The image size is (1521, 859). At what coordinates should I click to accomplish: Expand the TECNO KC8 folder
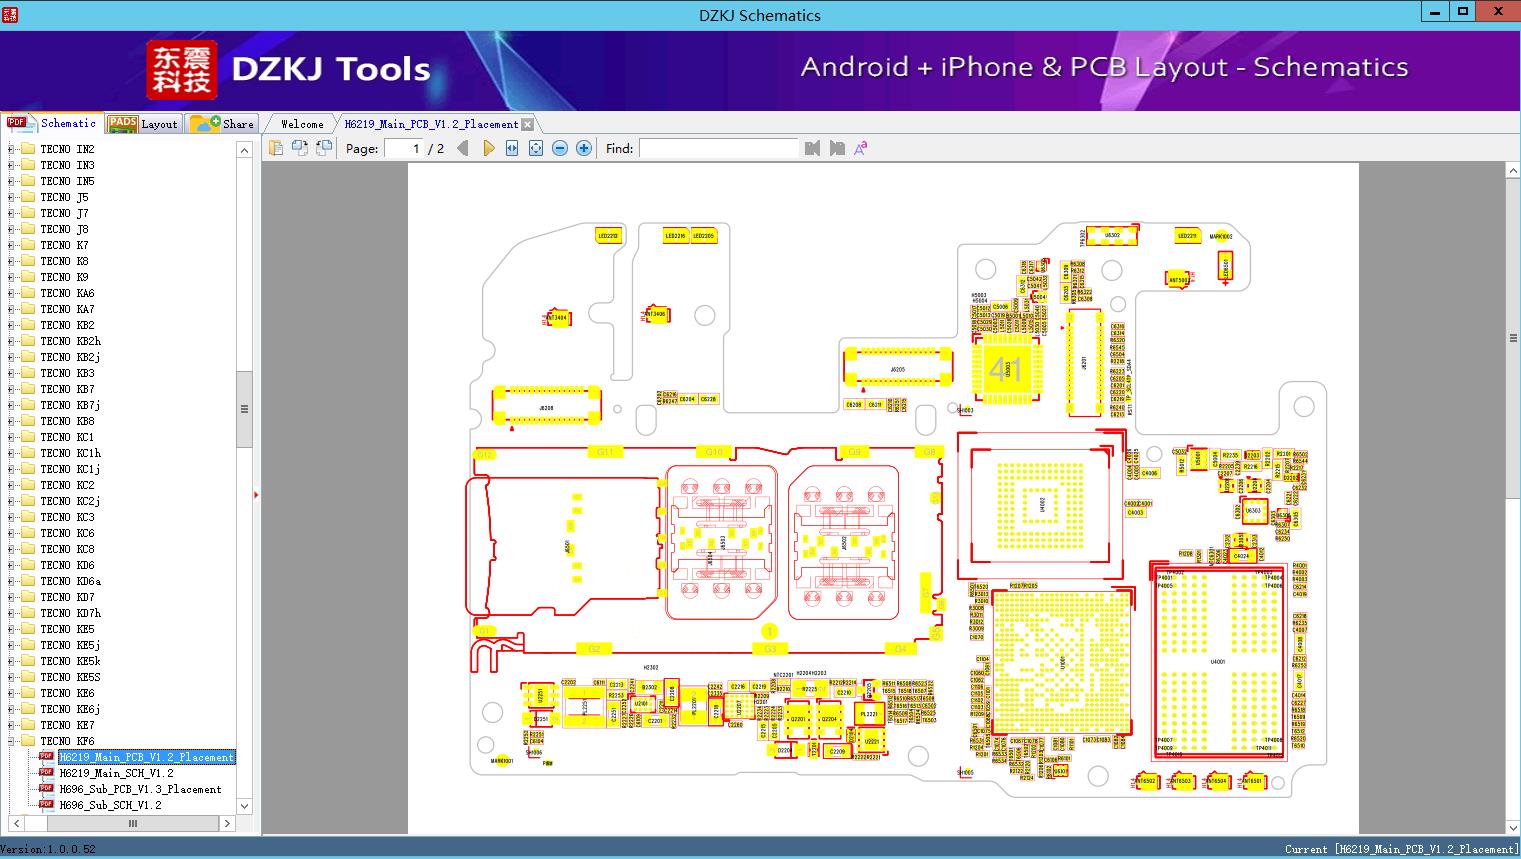pos(11,549)
